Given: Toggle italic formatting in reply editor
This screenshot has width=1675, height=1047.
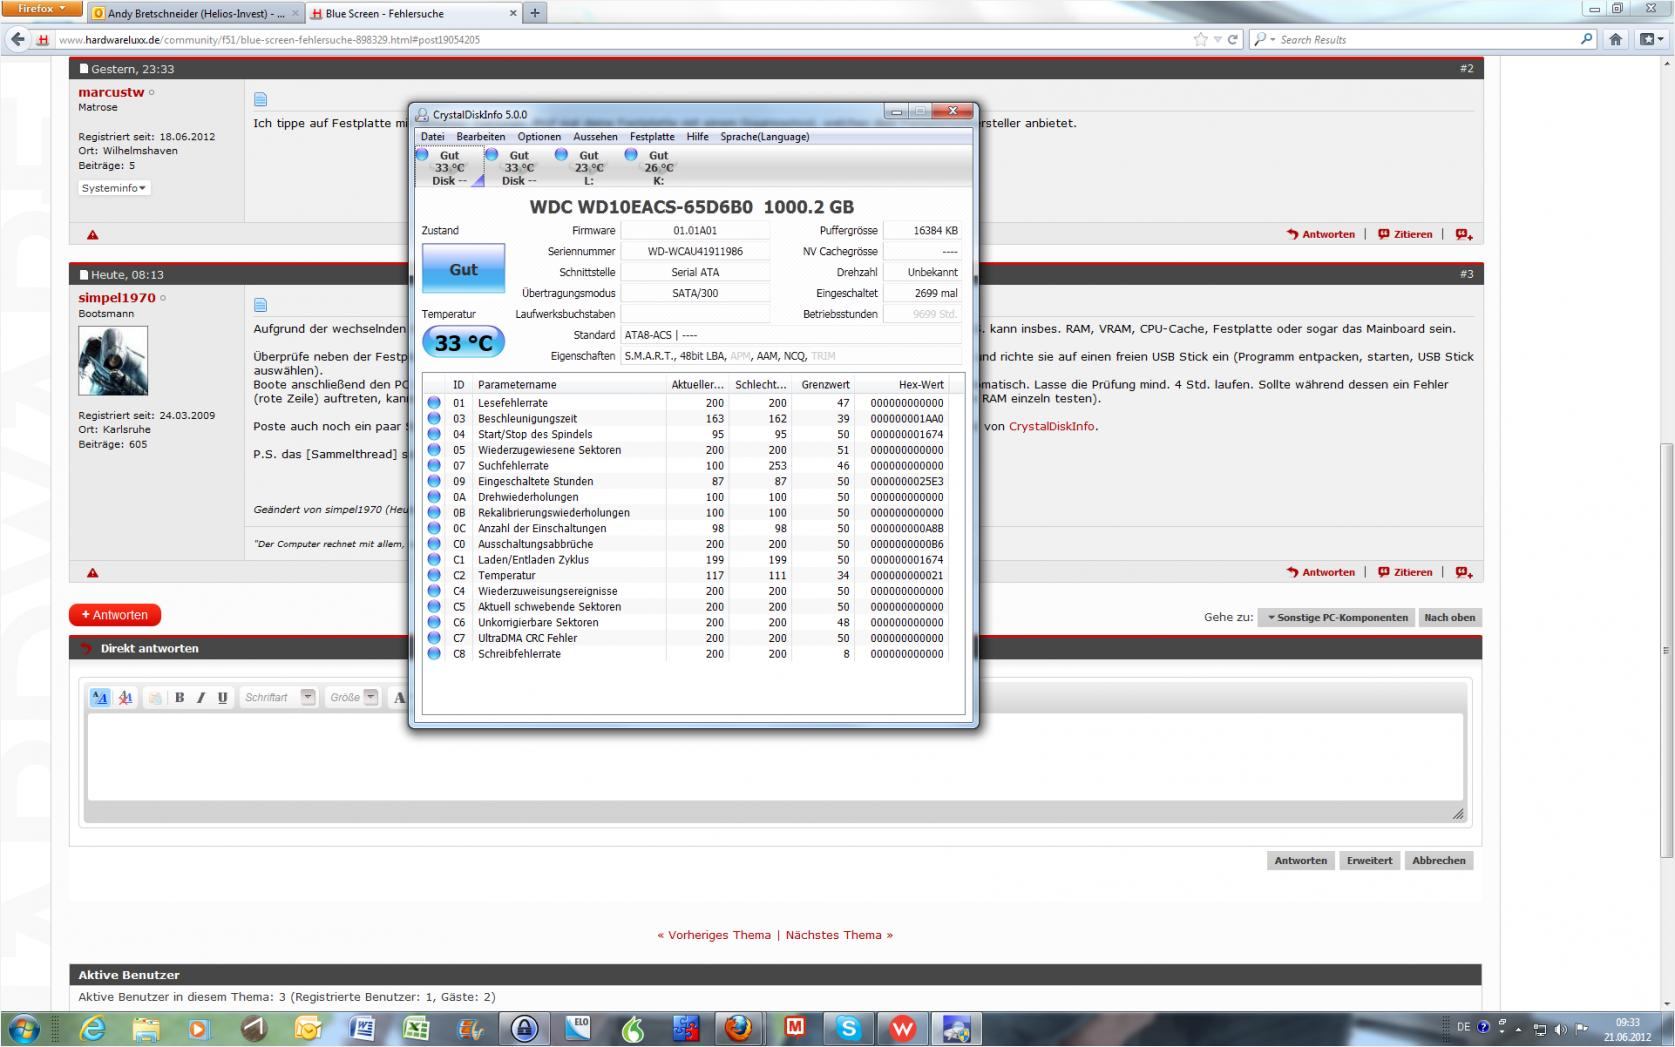Looking at the screenshot, I should (201, 697).
